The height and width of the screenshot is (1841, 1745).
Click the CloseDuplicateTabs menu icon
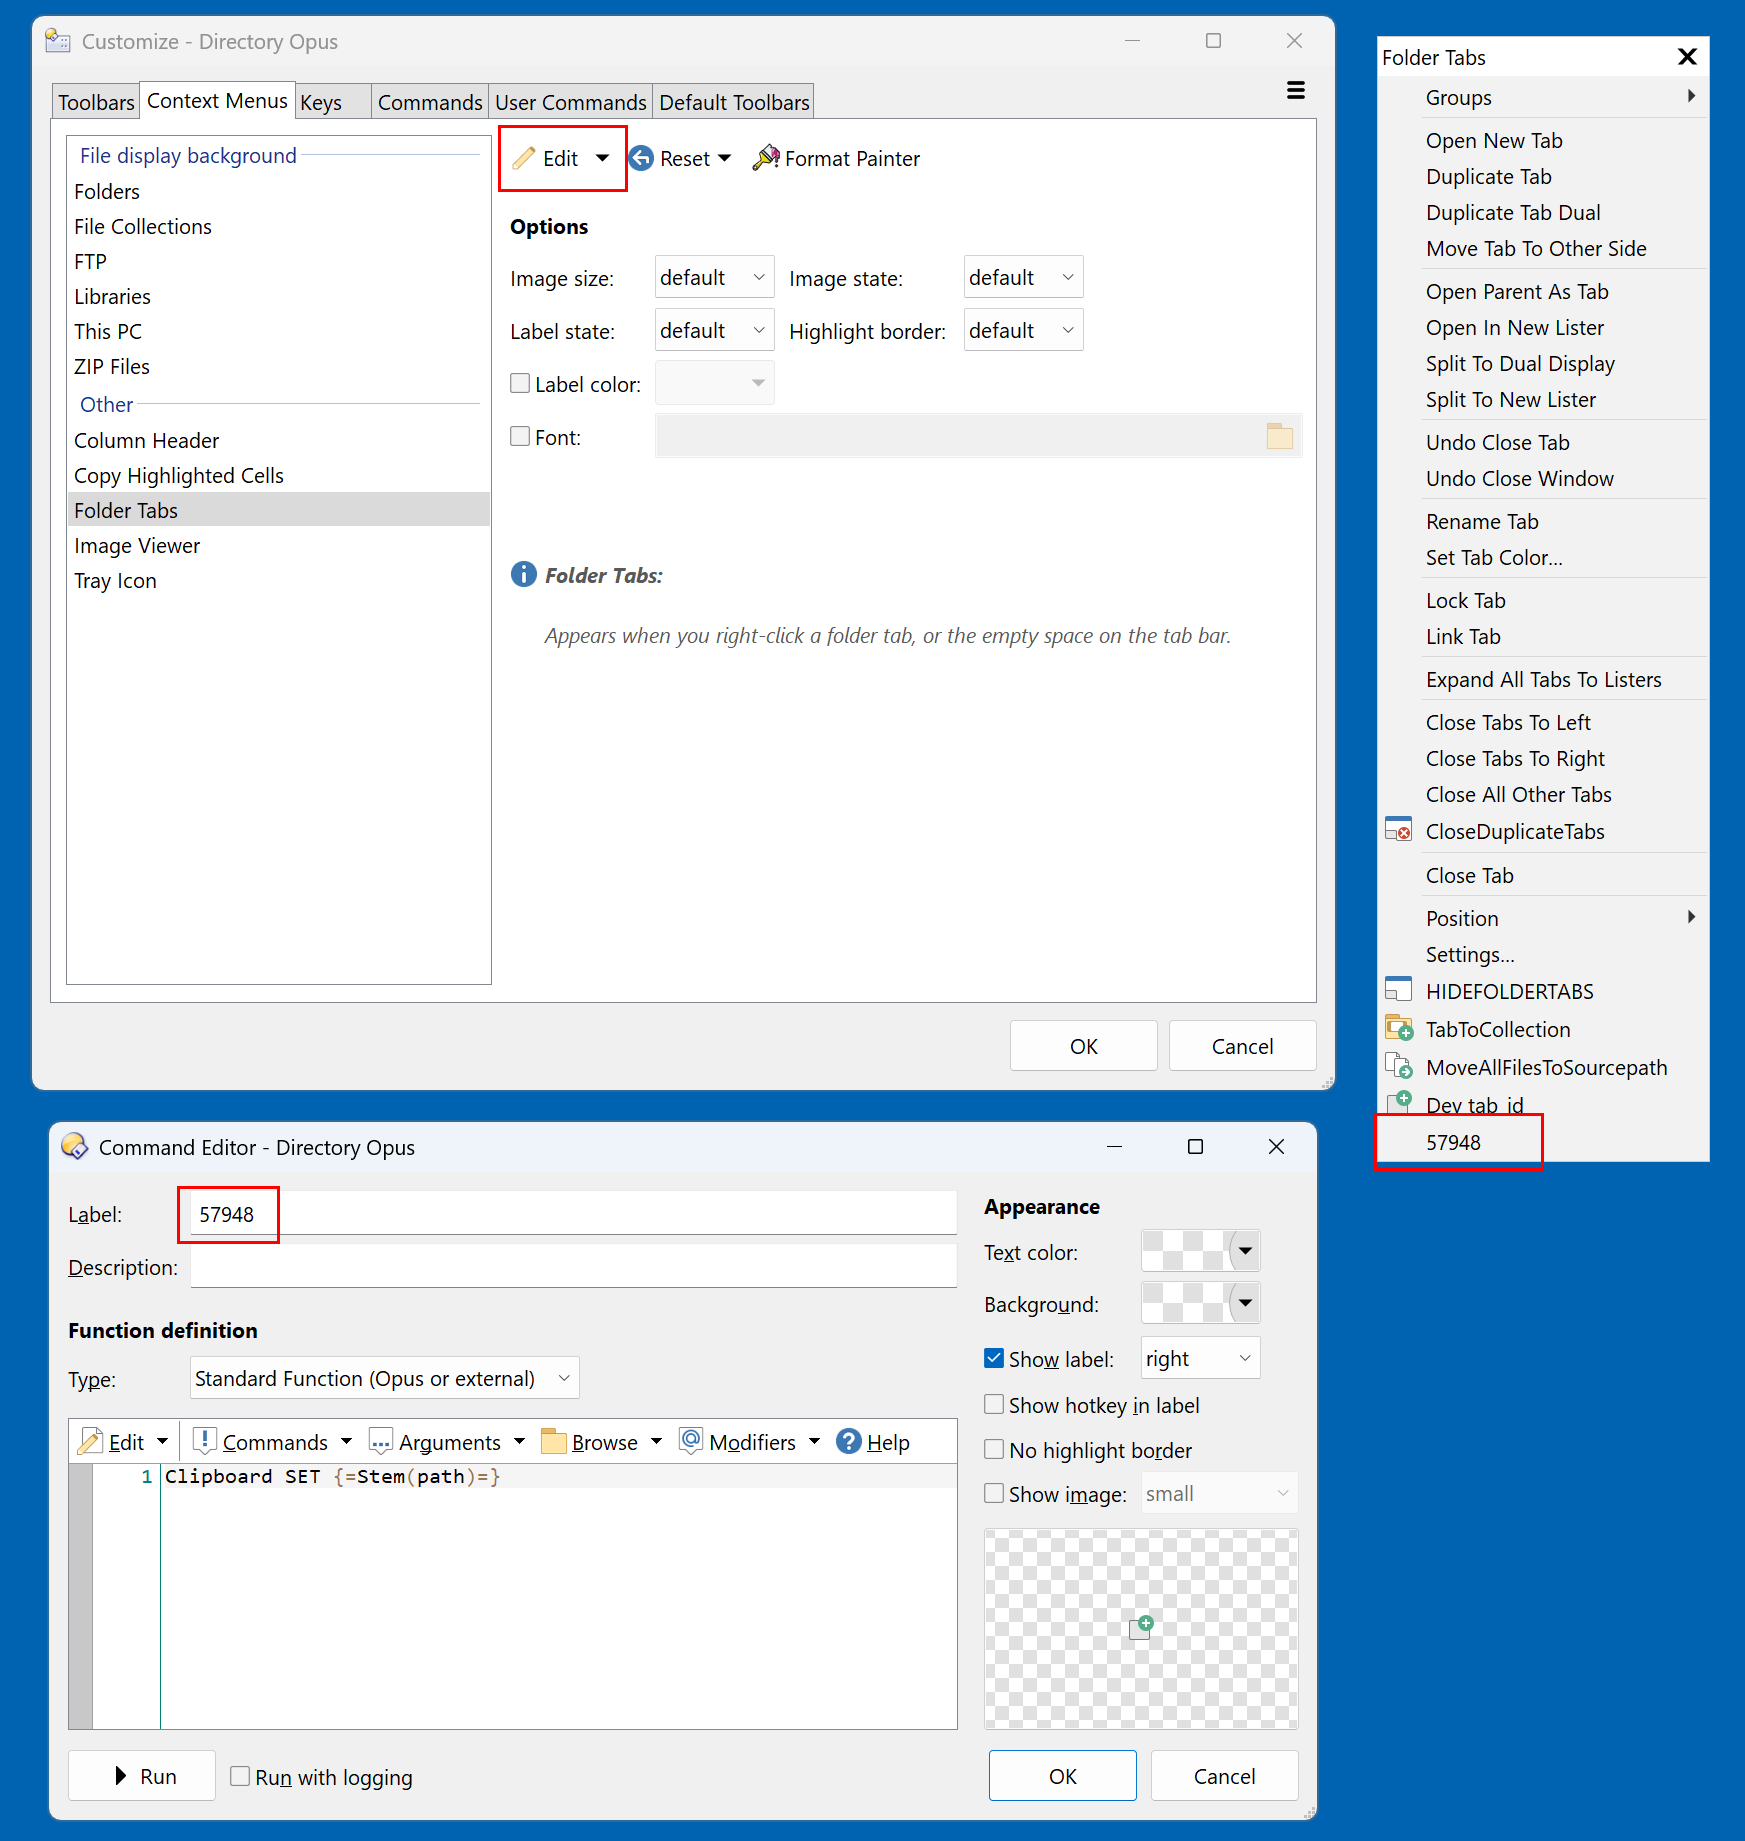pyautogui.click(x=1398, y=831)
